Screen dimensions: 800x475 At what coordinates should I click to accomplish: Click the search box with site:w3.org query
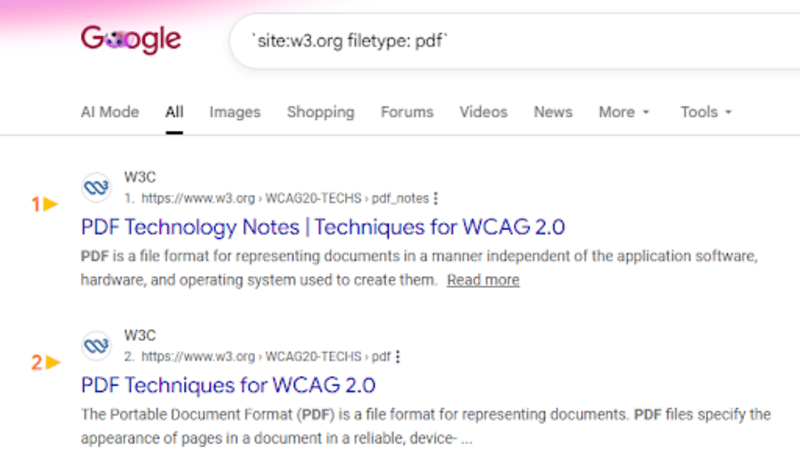coord(515,41)
